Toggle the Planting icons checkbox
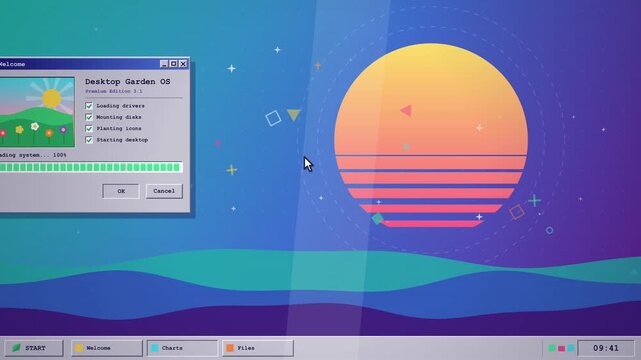Viewport: 641px width, 360px height. click(x=89, y=128)
